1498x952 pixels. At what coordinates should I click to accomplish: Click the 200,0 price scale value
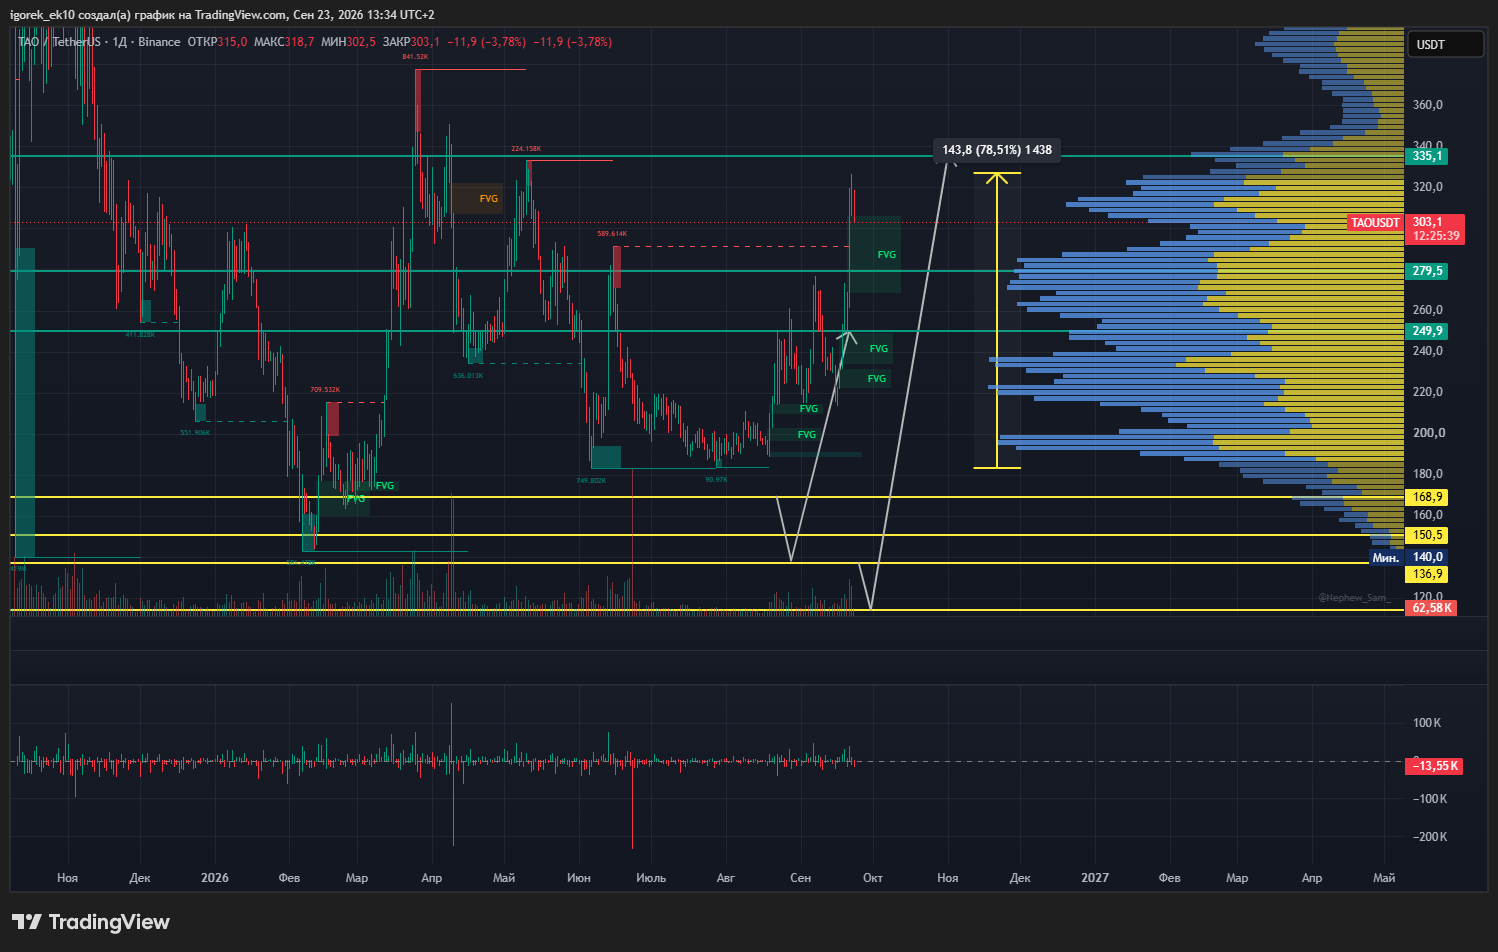click(x=1427, y=433)
